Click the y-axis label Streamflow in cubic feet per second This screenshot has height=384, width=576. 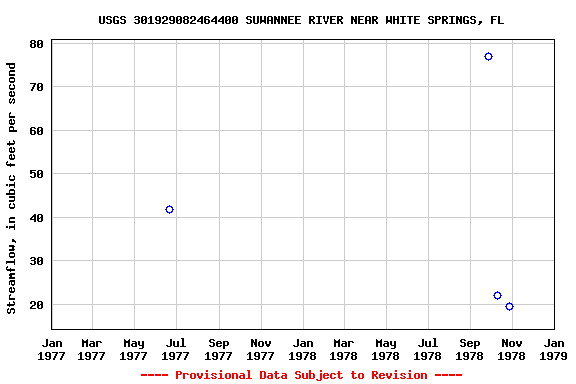(11, 188)
